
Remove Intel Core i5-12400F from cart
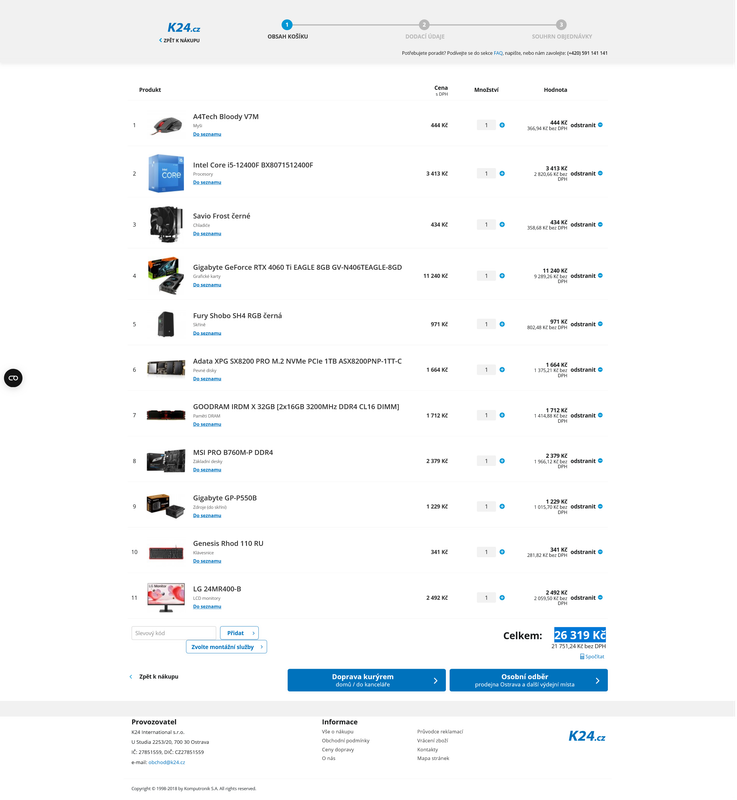[588, 173]
